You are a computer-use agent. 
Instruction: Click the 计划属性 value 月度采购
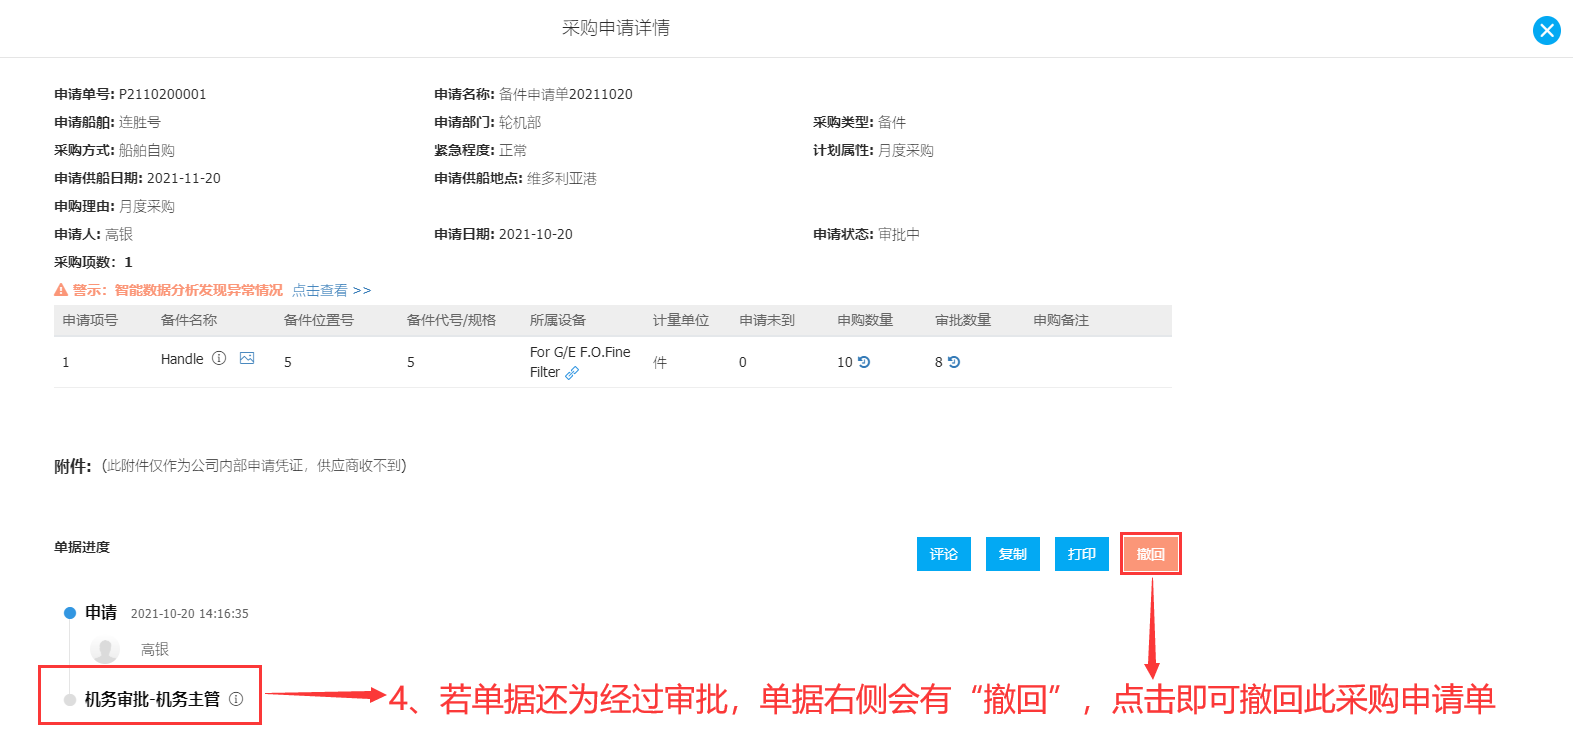906,150
